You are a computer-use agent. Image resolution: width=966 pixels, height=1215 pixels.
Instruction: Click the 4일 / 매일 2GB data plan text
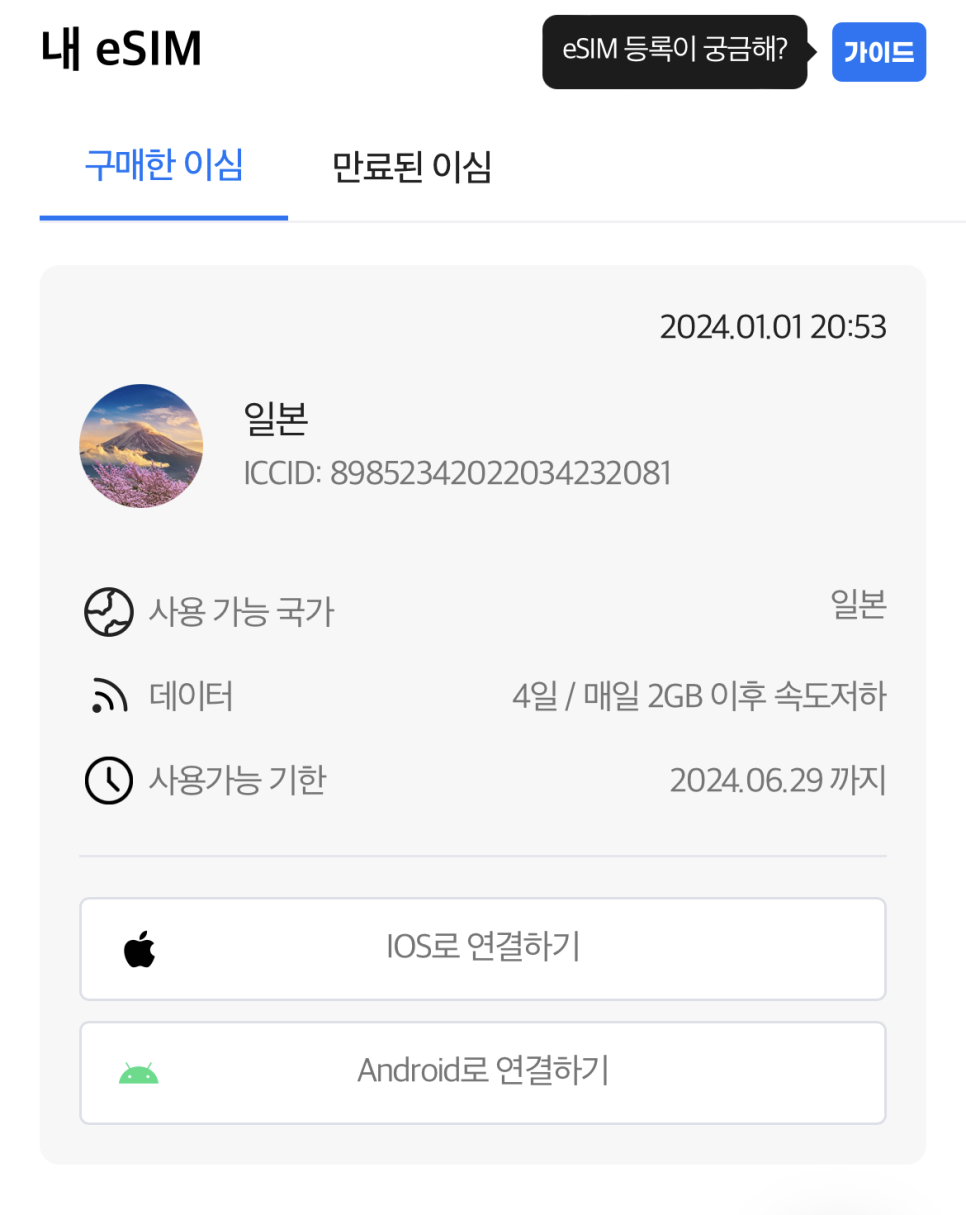click(x=698, y=696)
